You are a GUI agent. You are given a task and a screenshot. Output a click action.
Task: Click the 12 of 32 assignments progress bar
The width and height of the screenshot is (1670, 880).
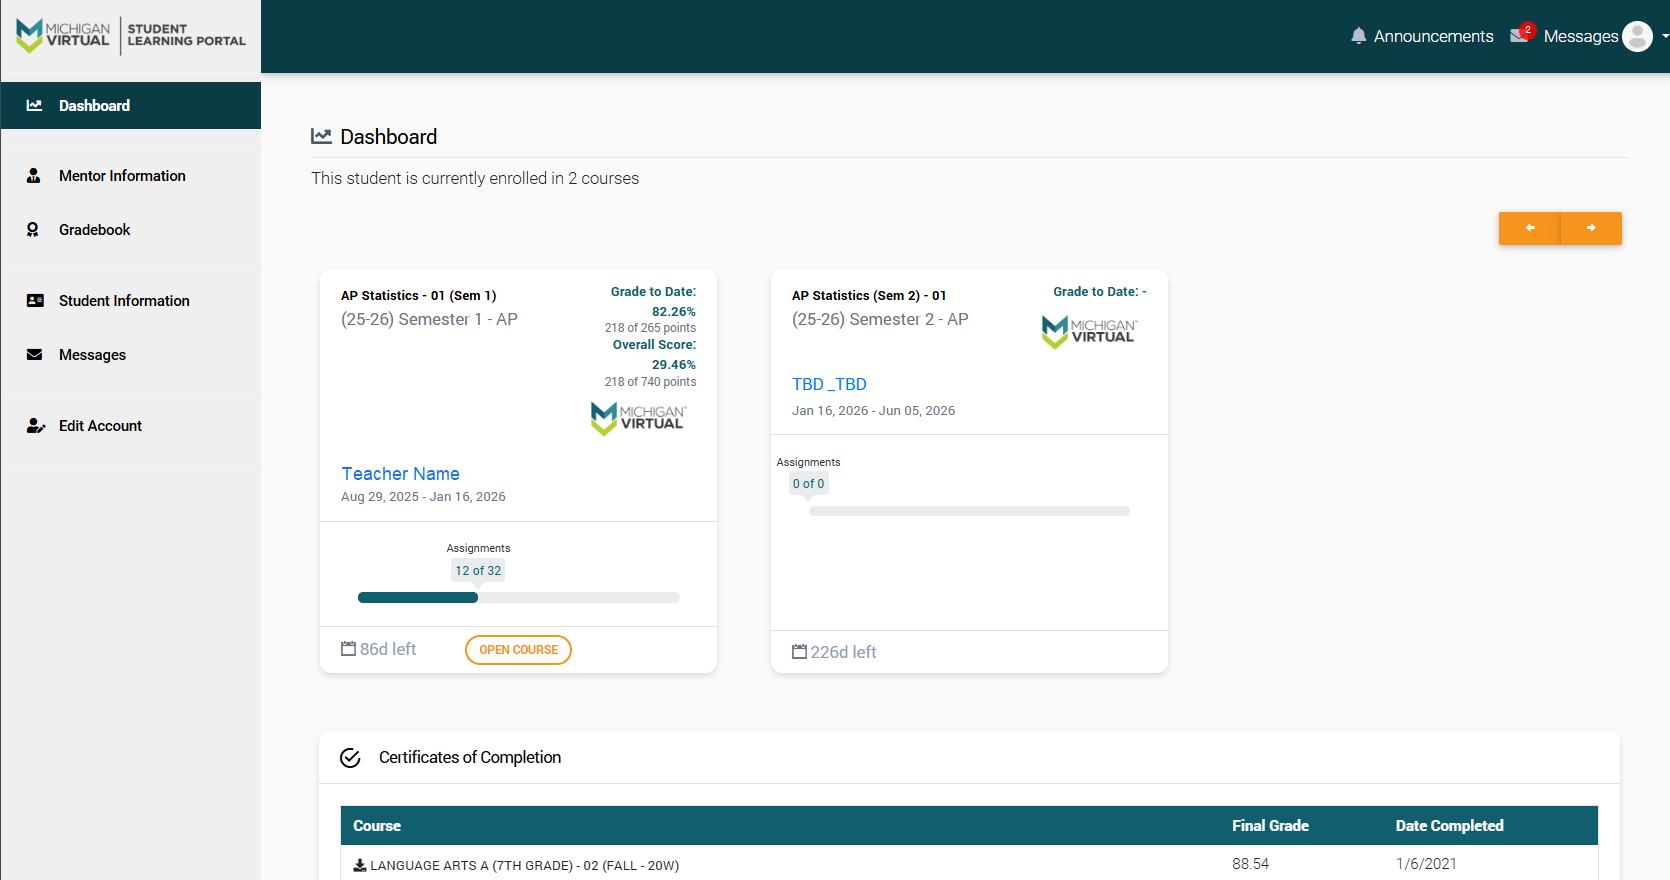click(519, 597)
